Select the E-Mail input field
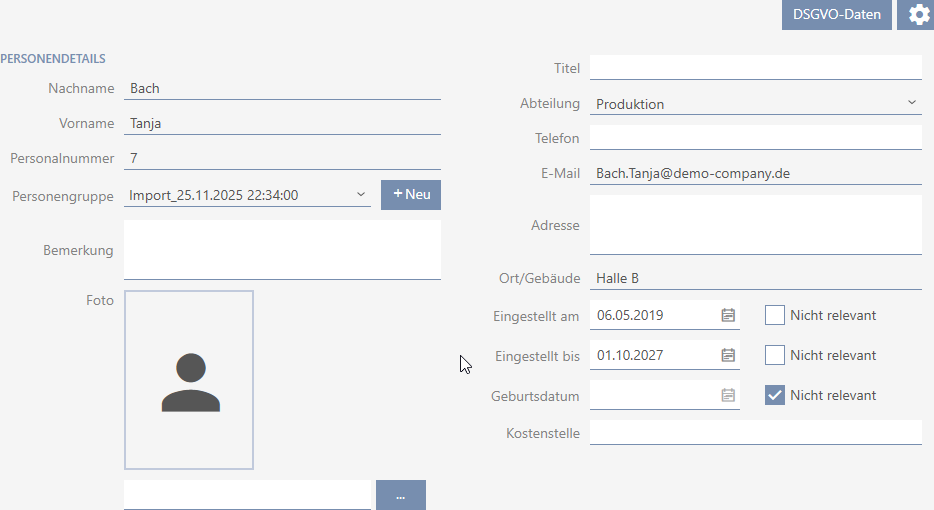934x510 pixels. pos(755,173)
